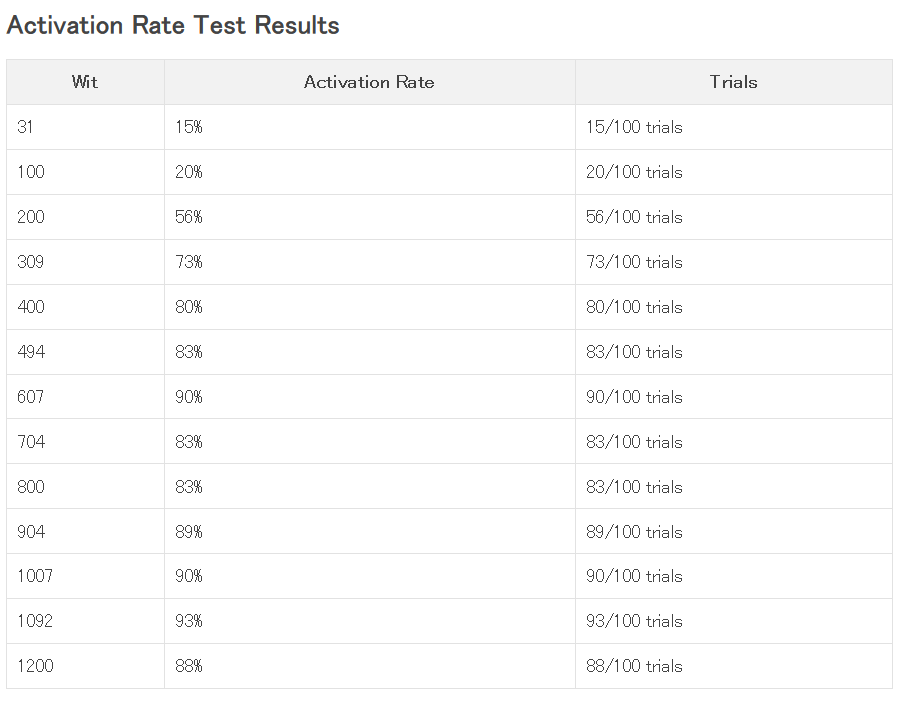The height and width of the screenshot is (722, 904).
Task: Click the 73/100 trials cell
Action: tap(734, 262)
